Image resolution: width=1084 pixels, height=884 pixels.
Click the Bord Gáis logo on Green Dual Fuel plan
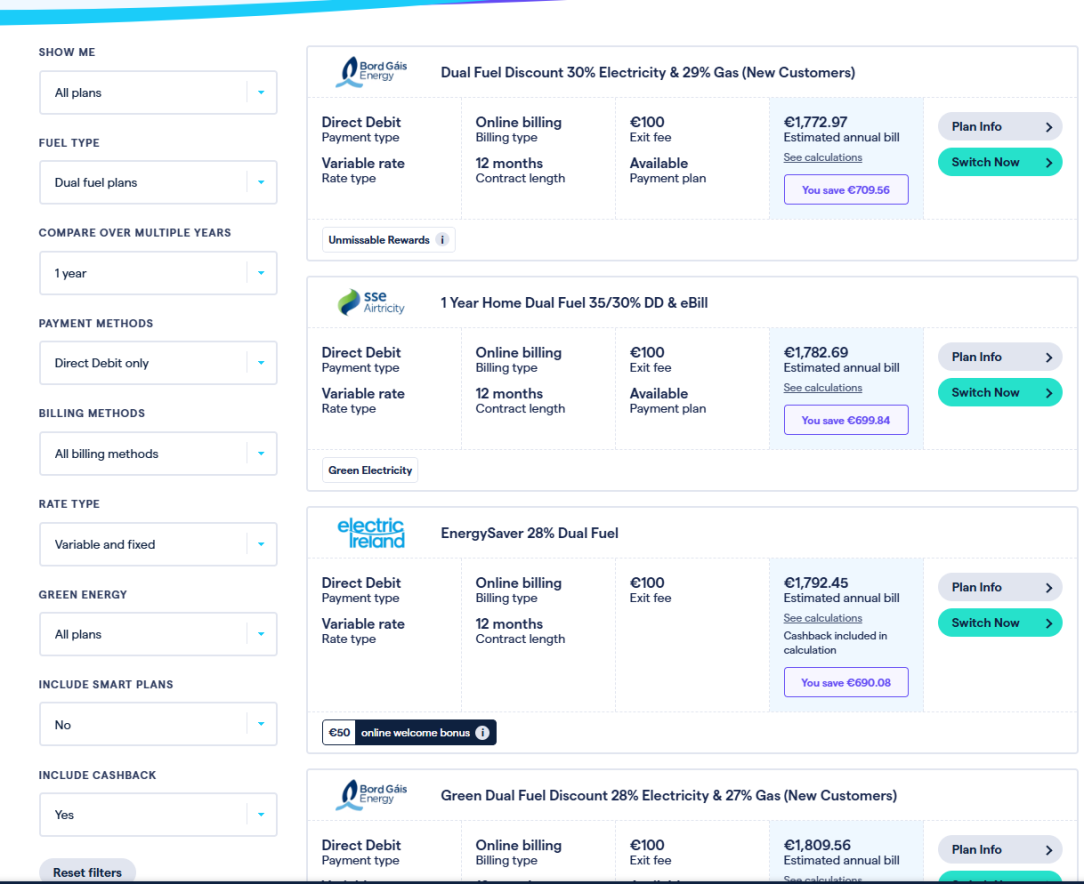pos(371,795)
